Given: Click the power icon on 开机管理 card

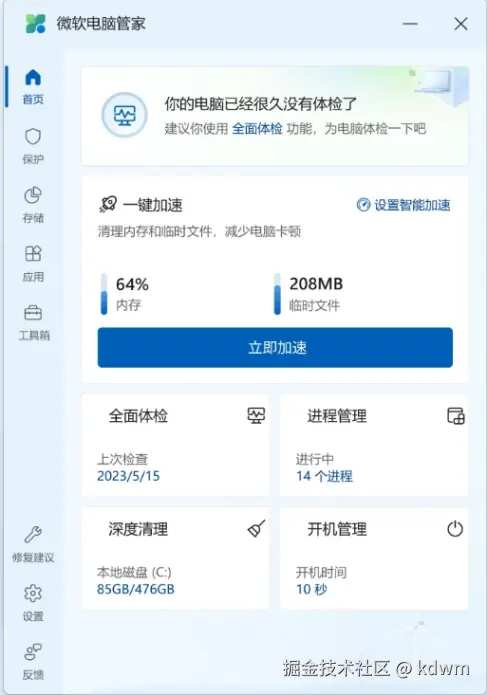Looking at the screenshot, I should (455, 529).
